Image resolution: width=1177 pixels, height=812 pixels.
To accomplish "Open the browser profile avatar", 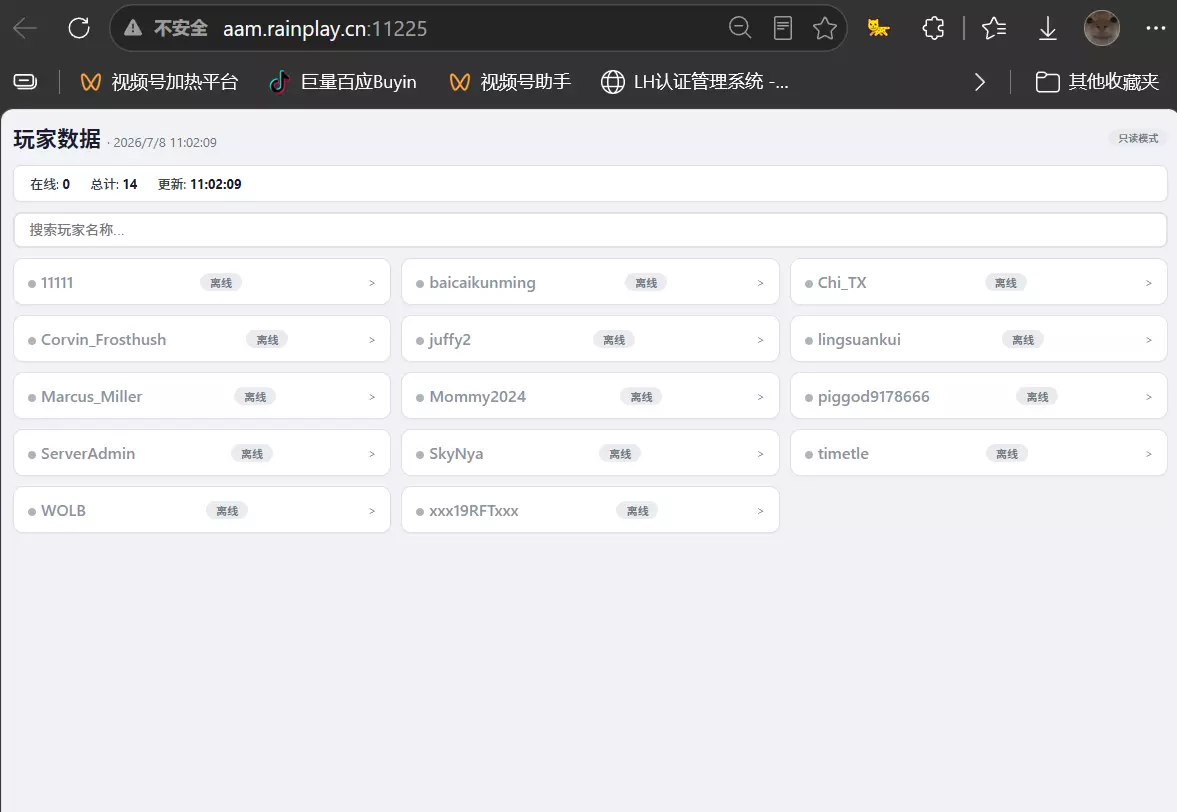I will click(x=1102, y=29).
